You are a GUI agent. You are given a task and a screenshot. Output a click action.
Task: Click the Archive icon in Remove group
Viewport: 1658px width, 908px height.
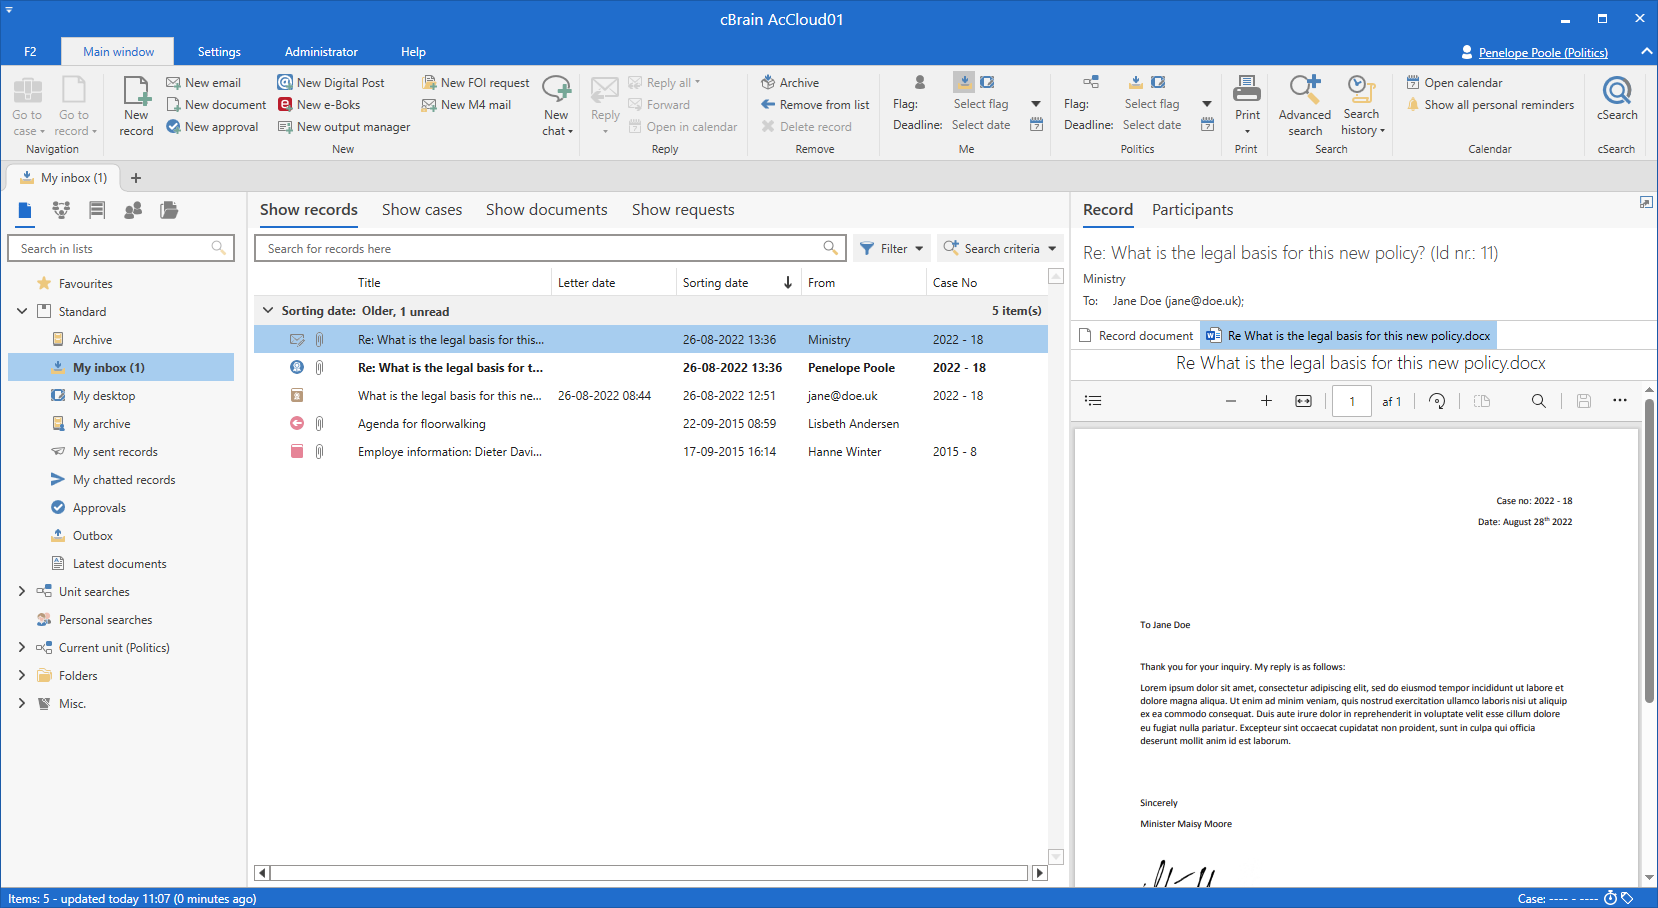tap(768, 83)
